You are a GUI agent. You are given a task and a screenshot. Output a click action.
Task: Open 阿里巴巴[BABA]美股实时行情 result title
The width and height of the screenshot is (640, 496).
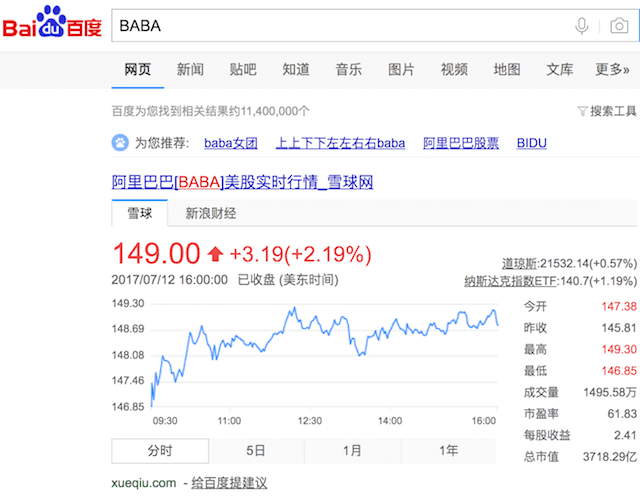242,182
